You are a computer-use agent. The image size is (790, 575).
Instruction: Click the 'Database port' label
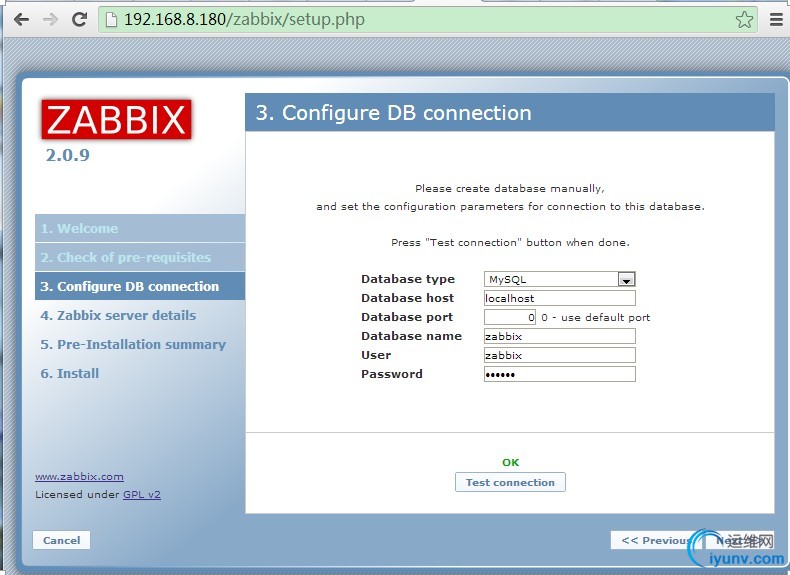click(407, 317)
